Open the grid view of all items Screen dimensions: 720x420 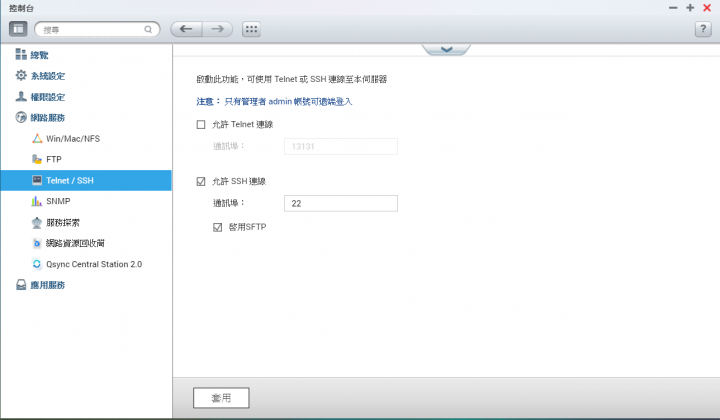tap(251, 29)
